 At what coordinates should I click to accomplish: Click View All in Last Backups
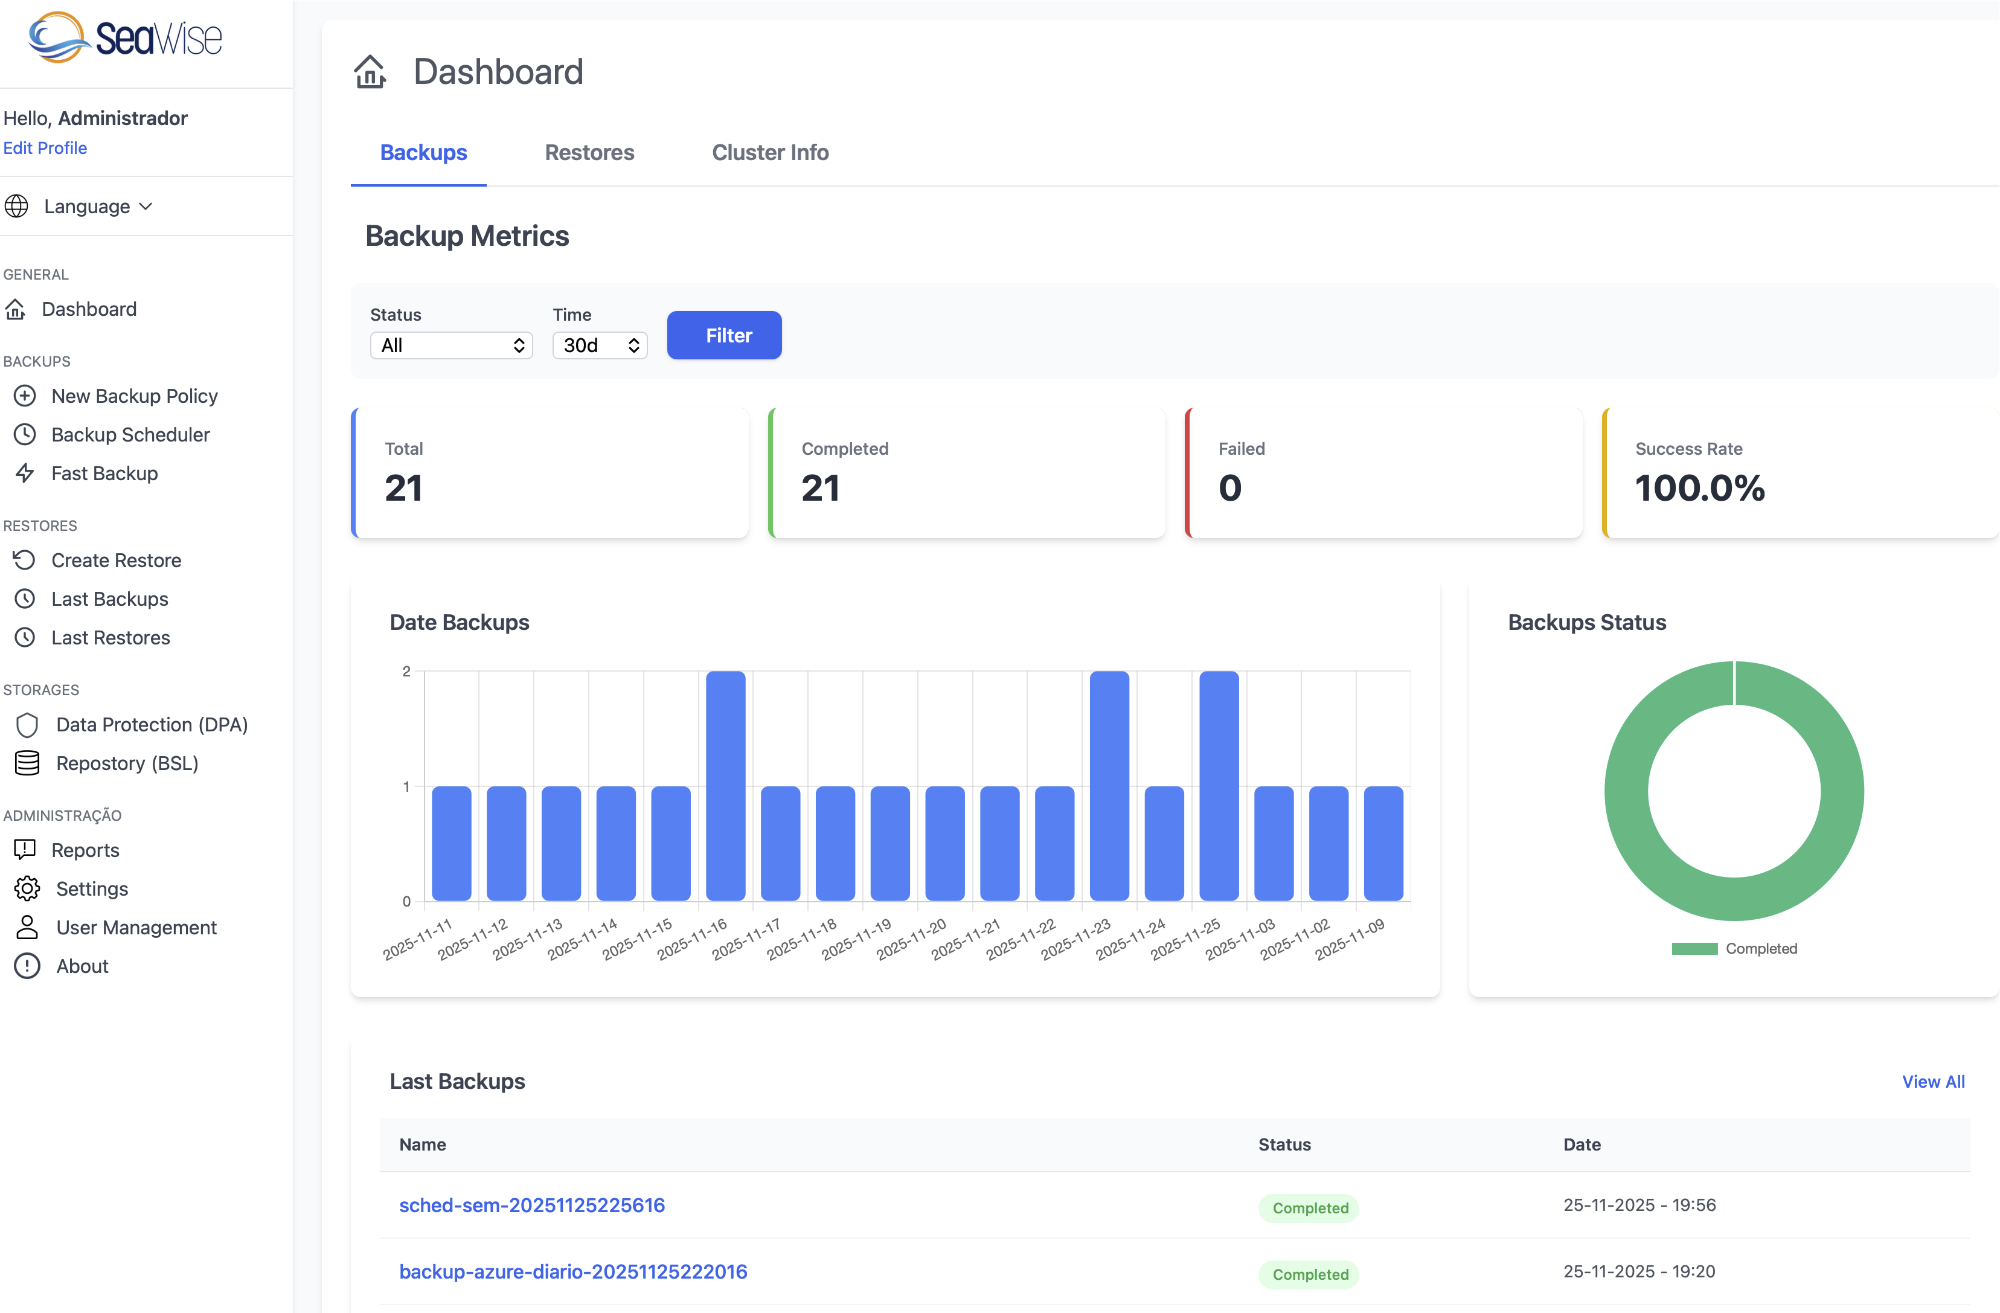(1933, 1081)
